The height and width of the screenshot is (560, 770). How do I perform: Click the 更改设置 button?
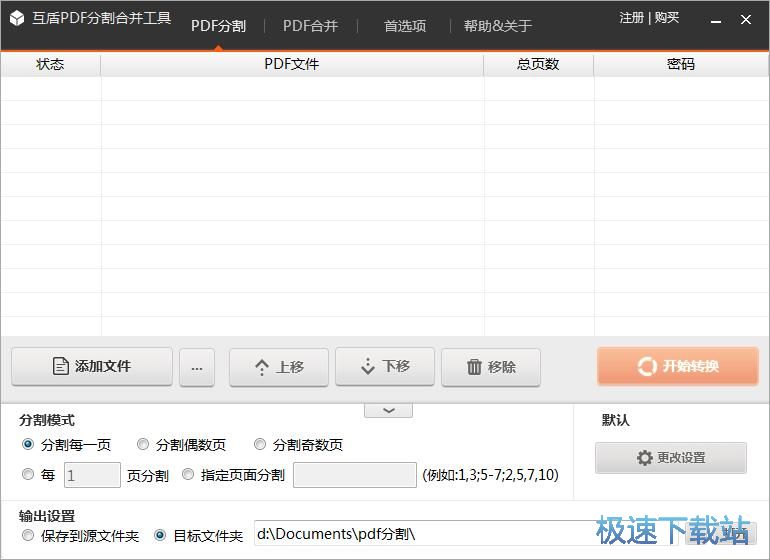pyautogui.click(x=671, y=458)
